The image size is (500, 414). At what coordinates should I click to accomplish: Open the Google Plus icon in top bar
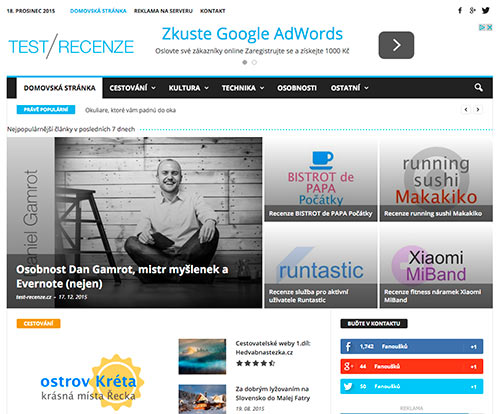[472, 10]
